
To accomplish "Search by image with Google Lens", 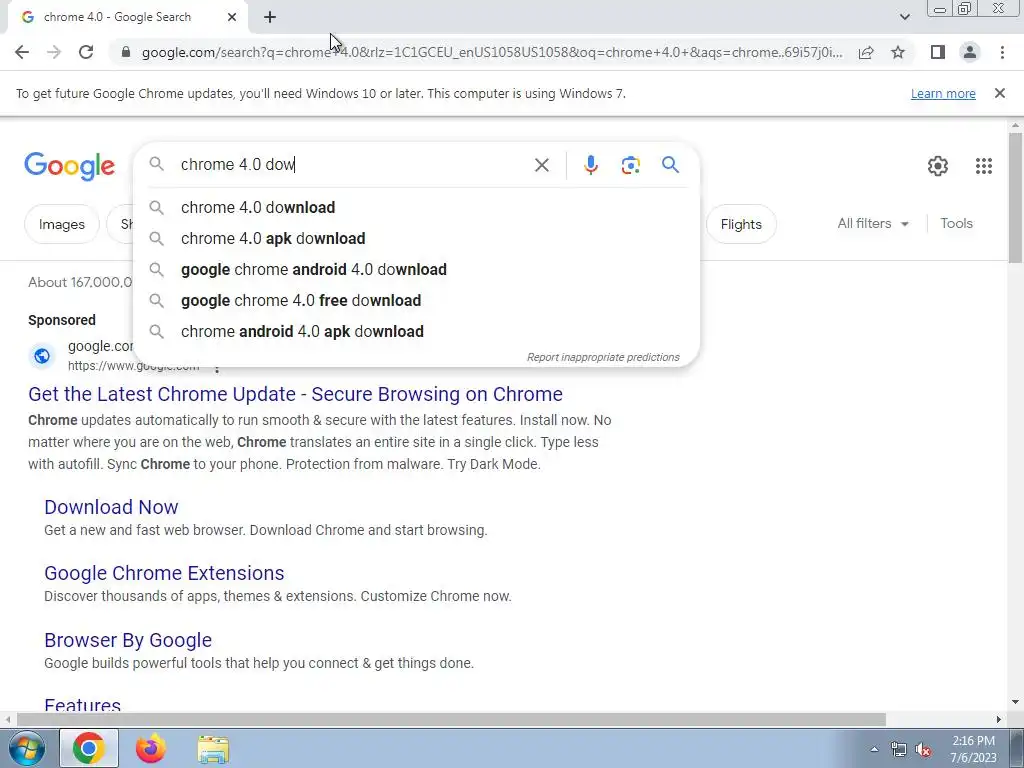I will point(630,165).
